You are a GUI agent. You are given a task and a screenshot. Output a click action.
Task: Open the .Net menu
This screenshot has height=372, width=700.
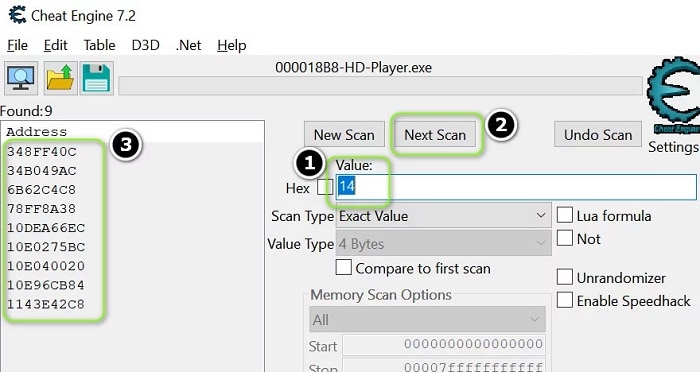coord(188,45)
